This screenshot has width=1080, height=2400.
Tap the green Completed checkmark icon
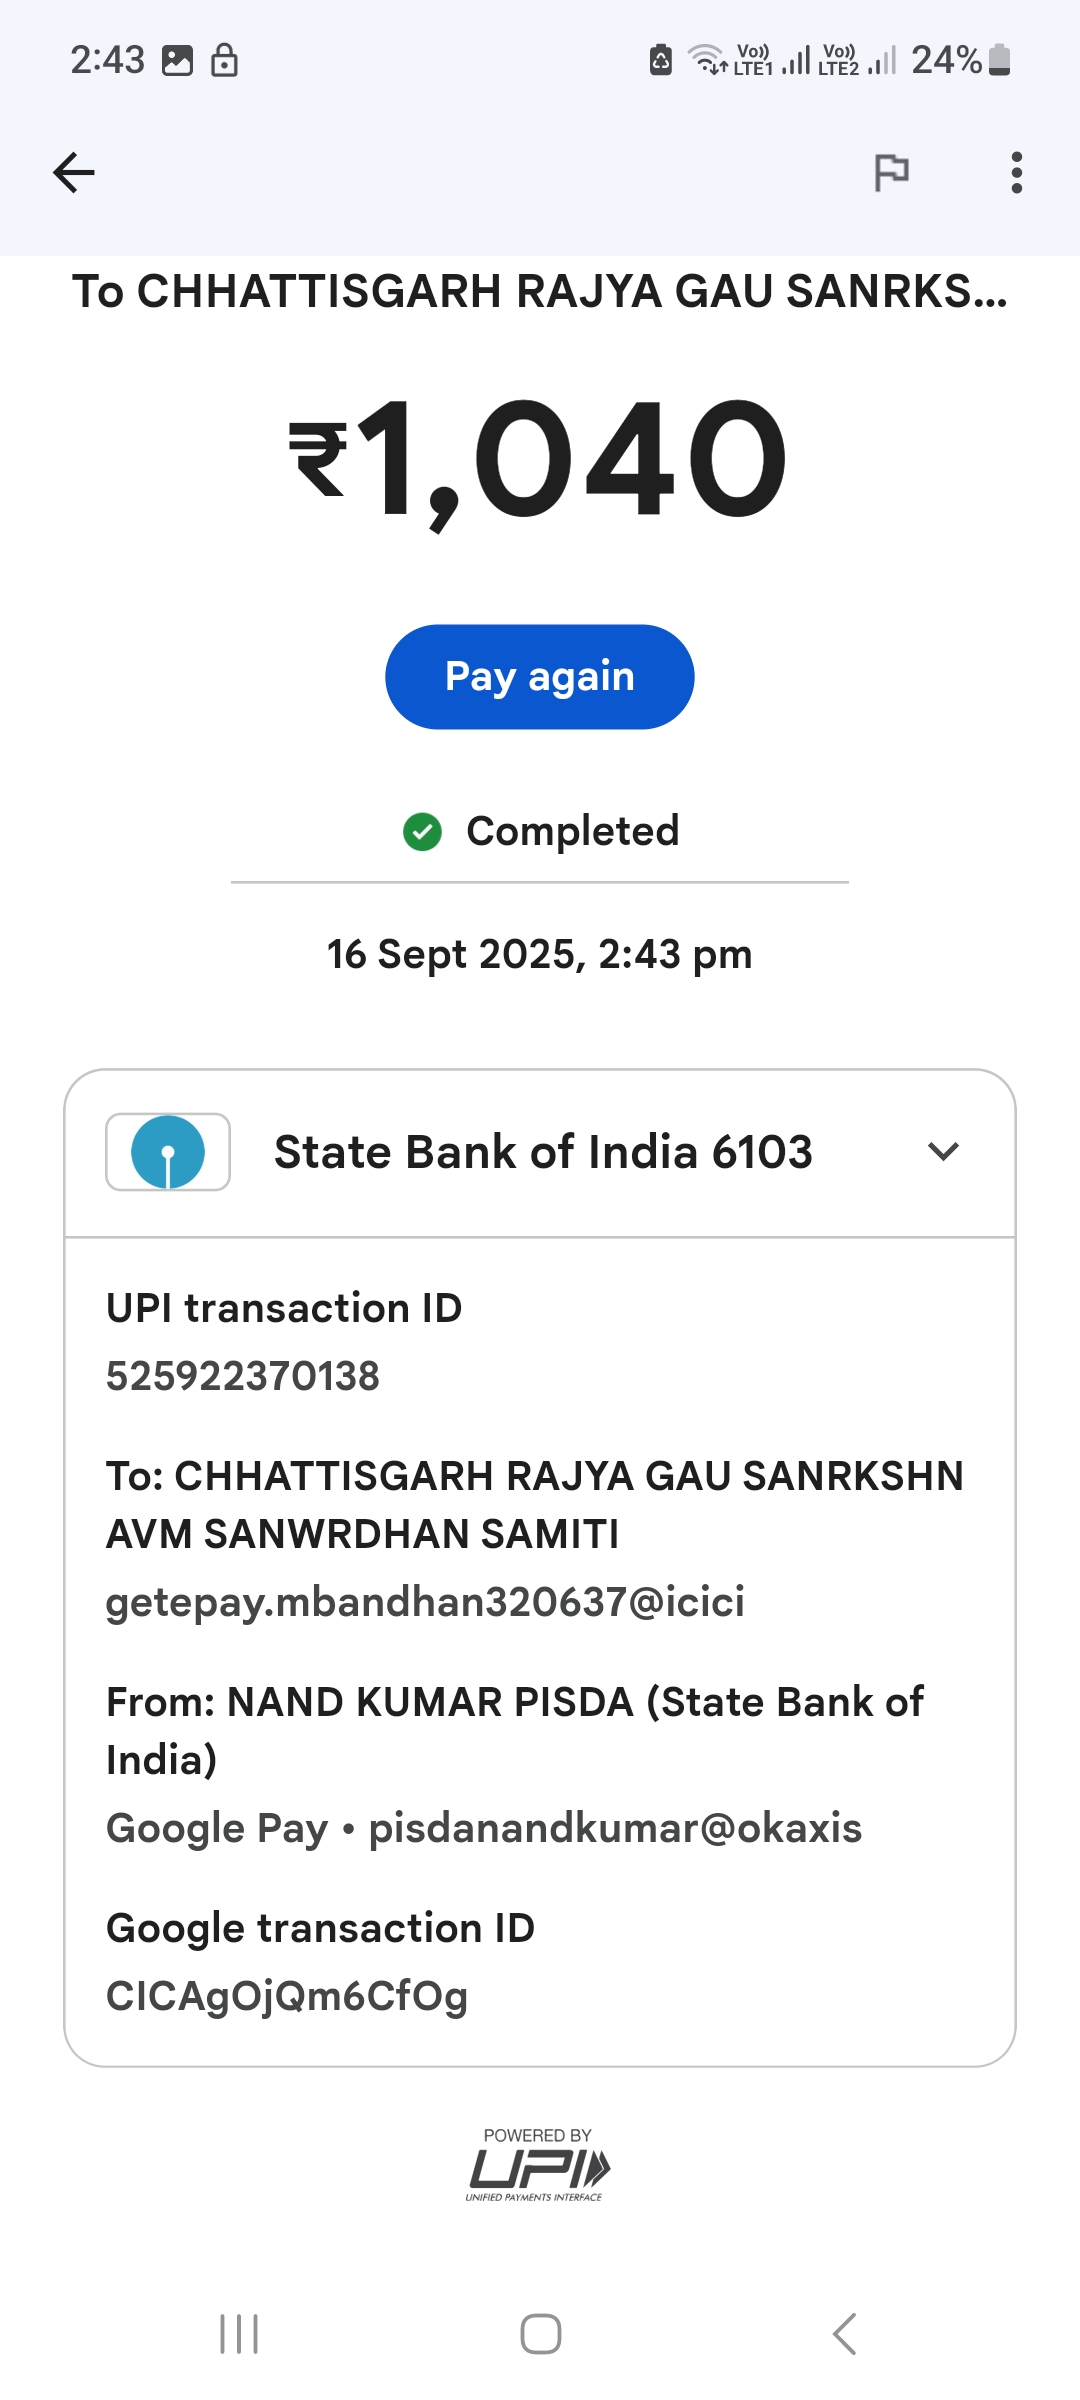click(422, 831)
